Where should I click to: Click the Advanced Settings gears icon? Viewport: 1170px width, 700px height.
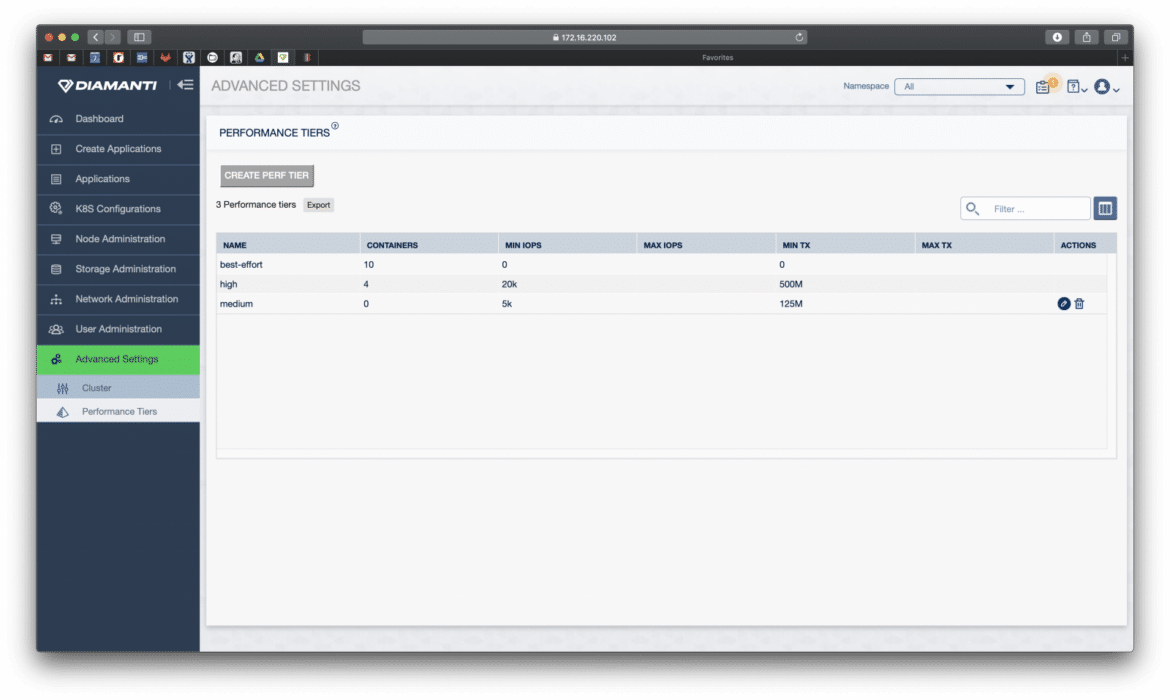point(56,359)
